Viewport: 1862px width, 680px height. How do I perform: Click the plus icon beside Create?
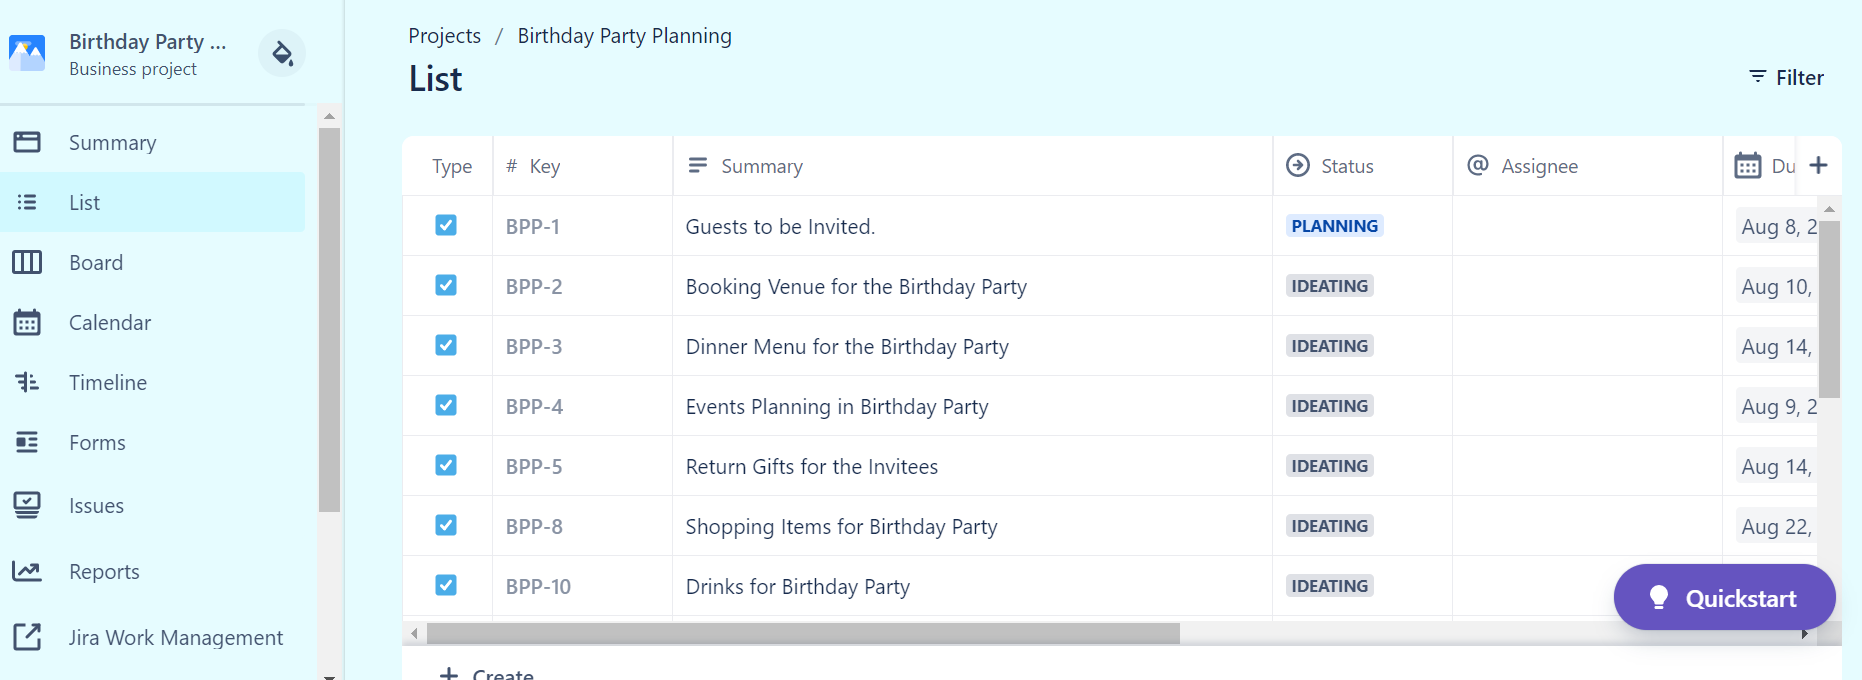449,675
